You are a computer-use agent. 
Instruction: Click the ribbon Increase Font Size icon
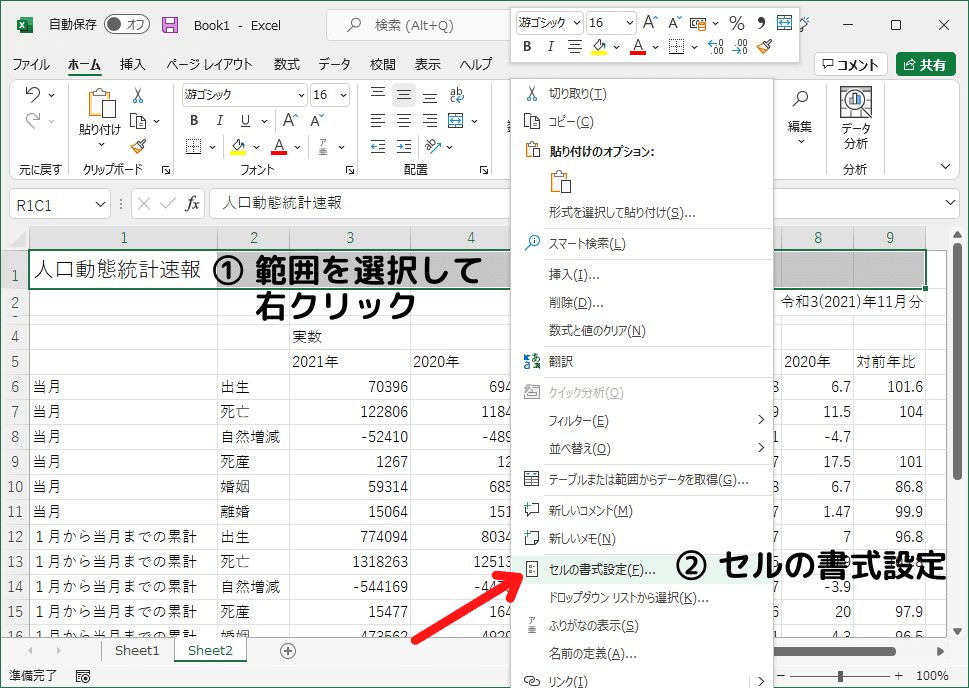click(290, 121)
